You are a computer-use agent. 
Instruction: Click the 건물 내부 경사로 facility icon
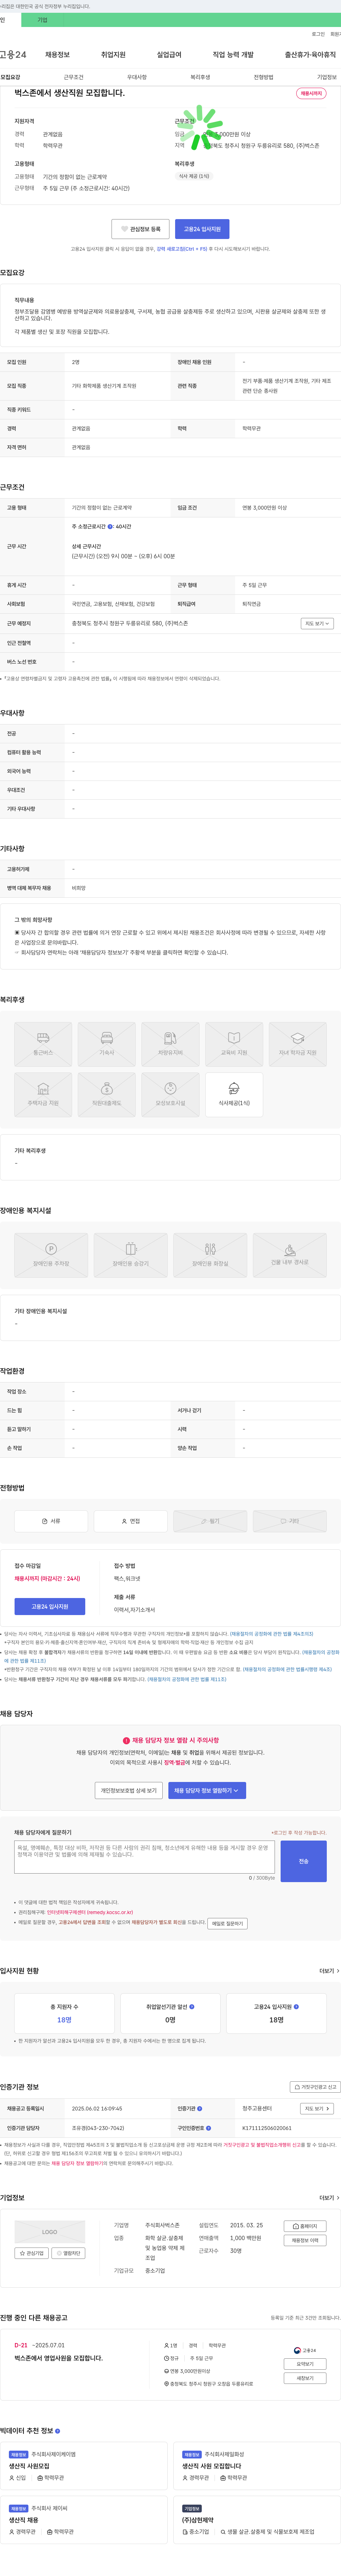290,1255
